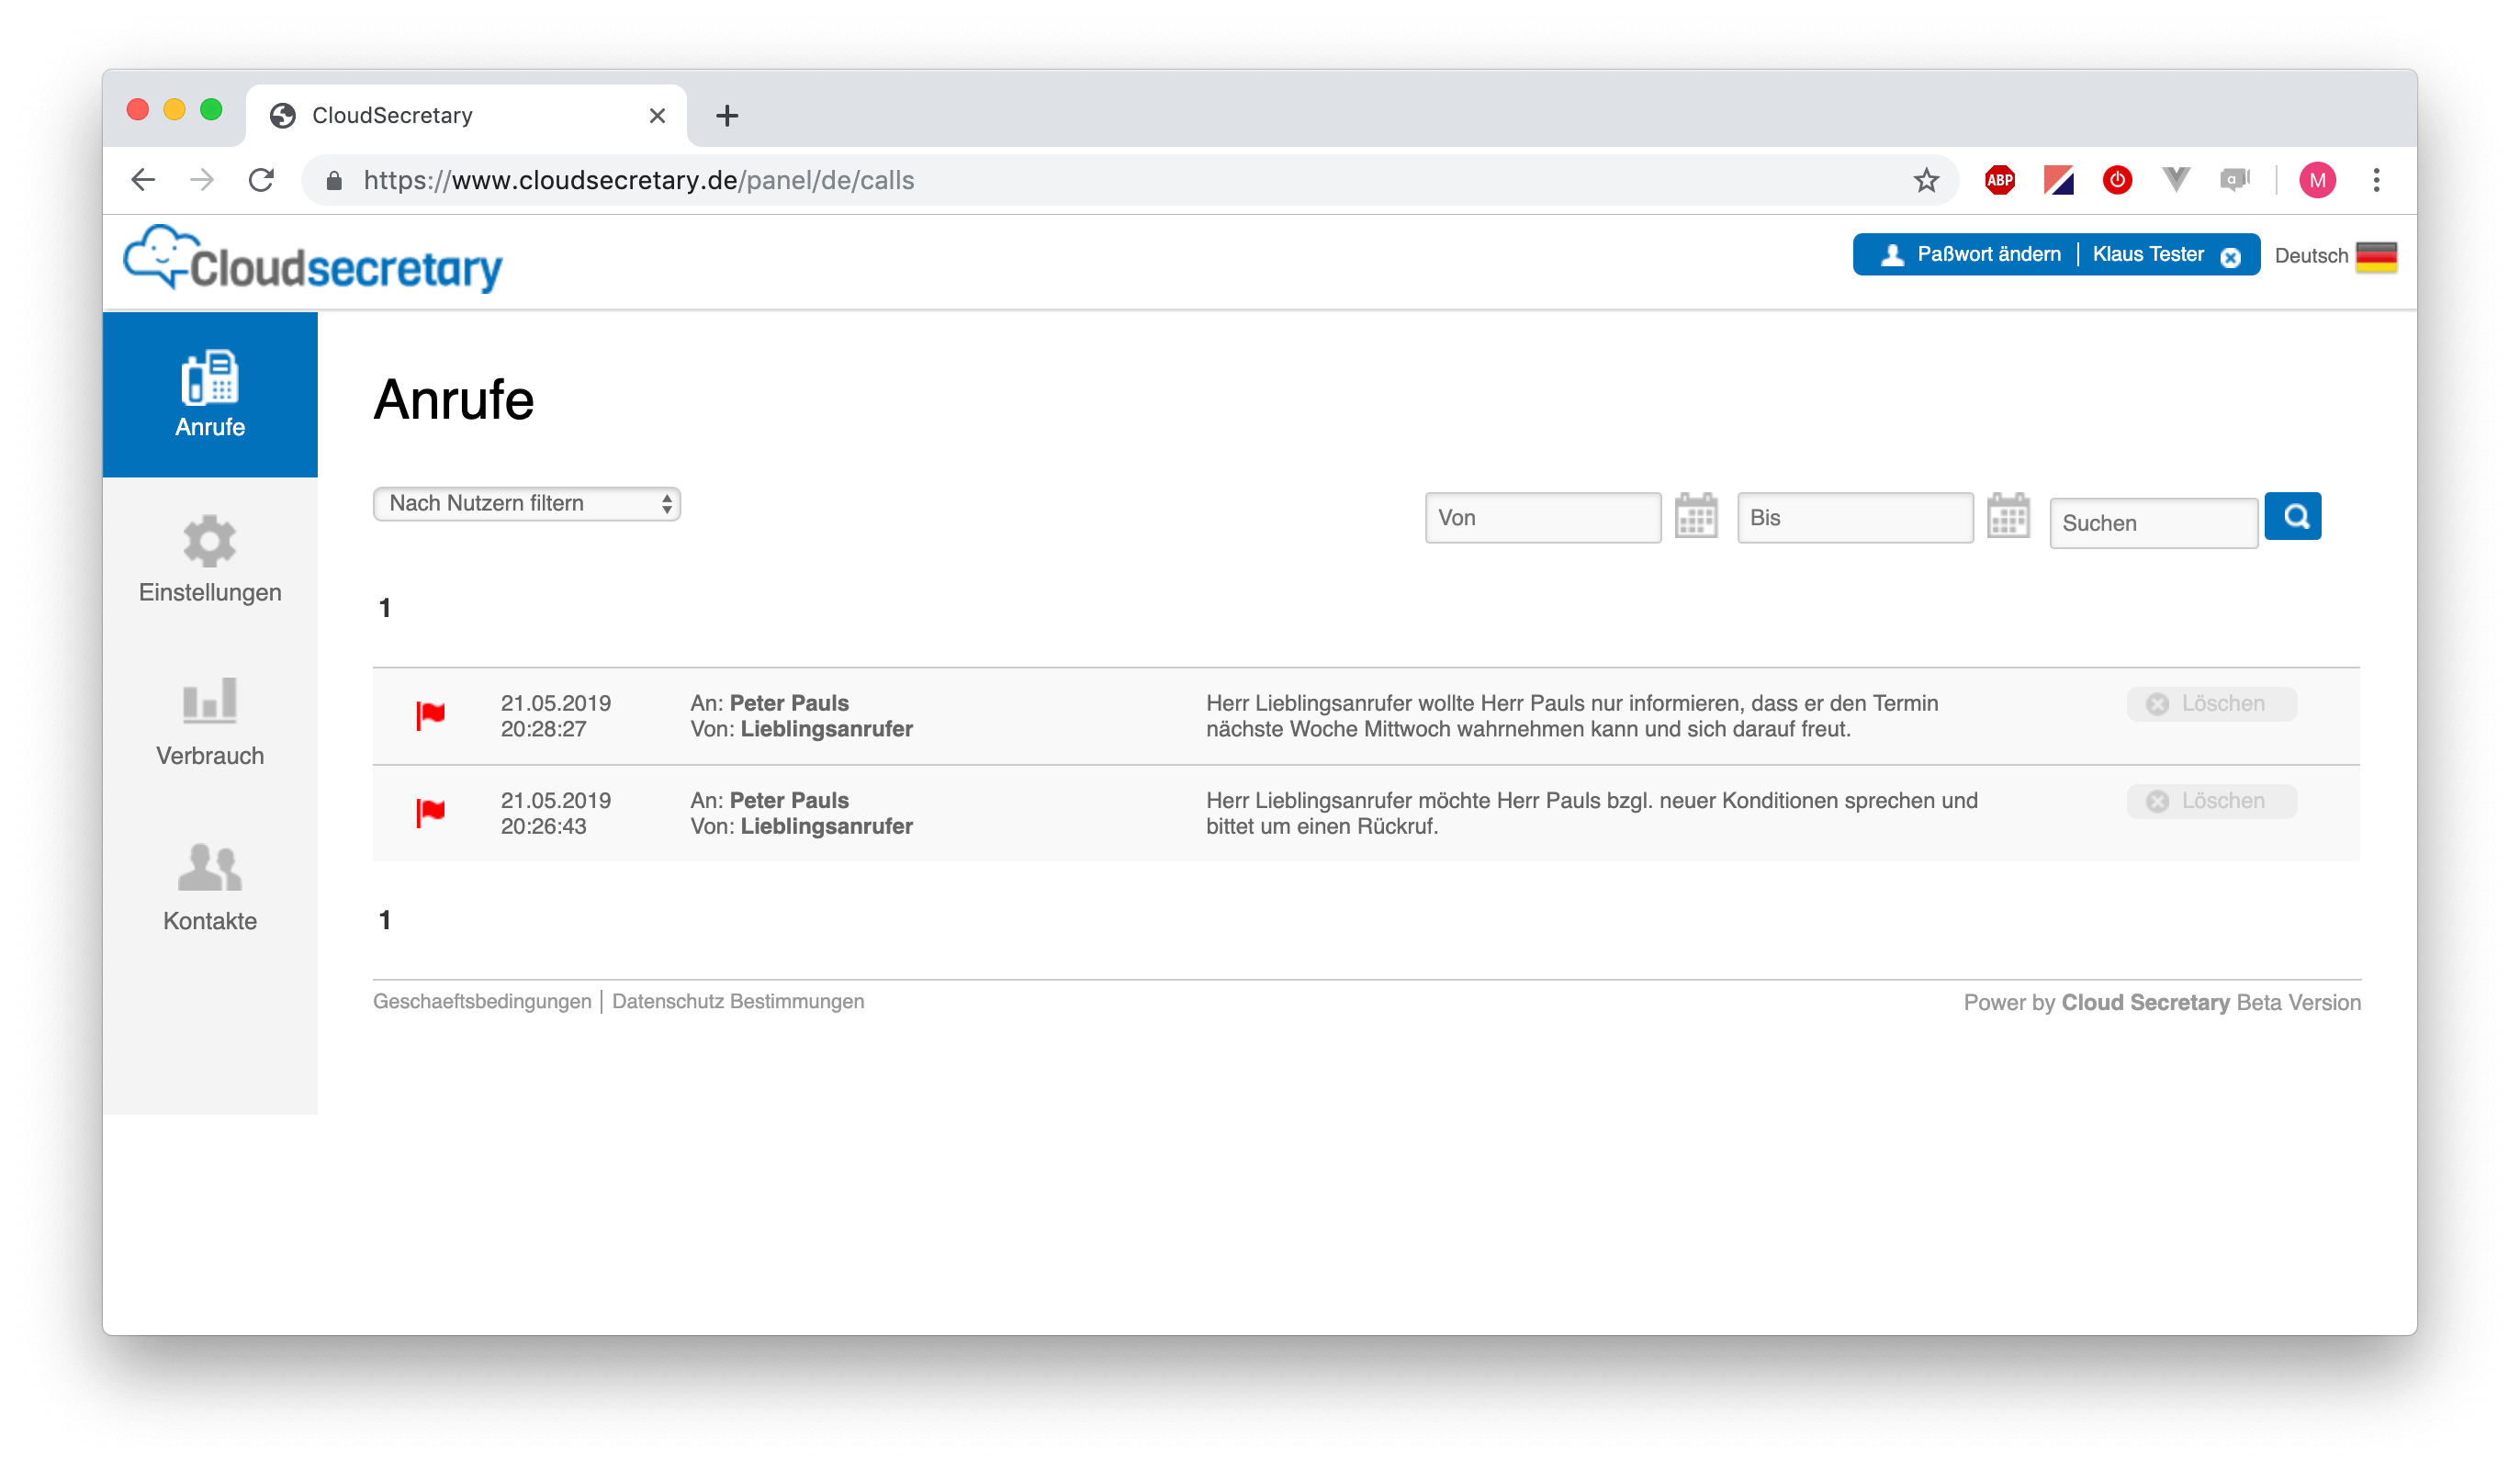Open the Datenschutz Bestimmungen link
2520x1471 pixels.
738,1000
